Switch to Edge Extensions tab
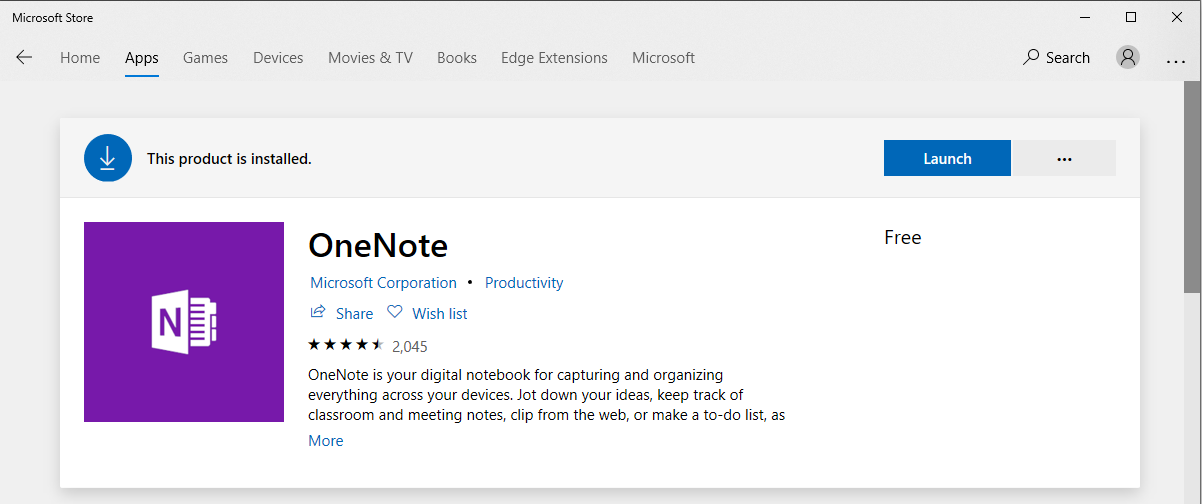Image resolution: width=1202 pixels, height=504 pixels. tap(554, 58)
